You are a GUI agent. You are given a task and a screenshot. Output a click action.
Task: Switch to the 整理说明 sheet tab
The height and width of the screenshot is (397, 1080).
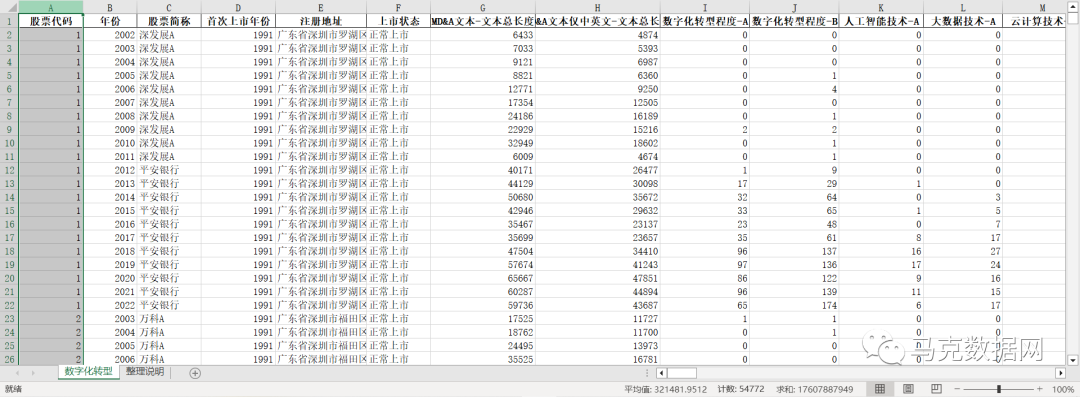[145, 372]
